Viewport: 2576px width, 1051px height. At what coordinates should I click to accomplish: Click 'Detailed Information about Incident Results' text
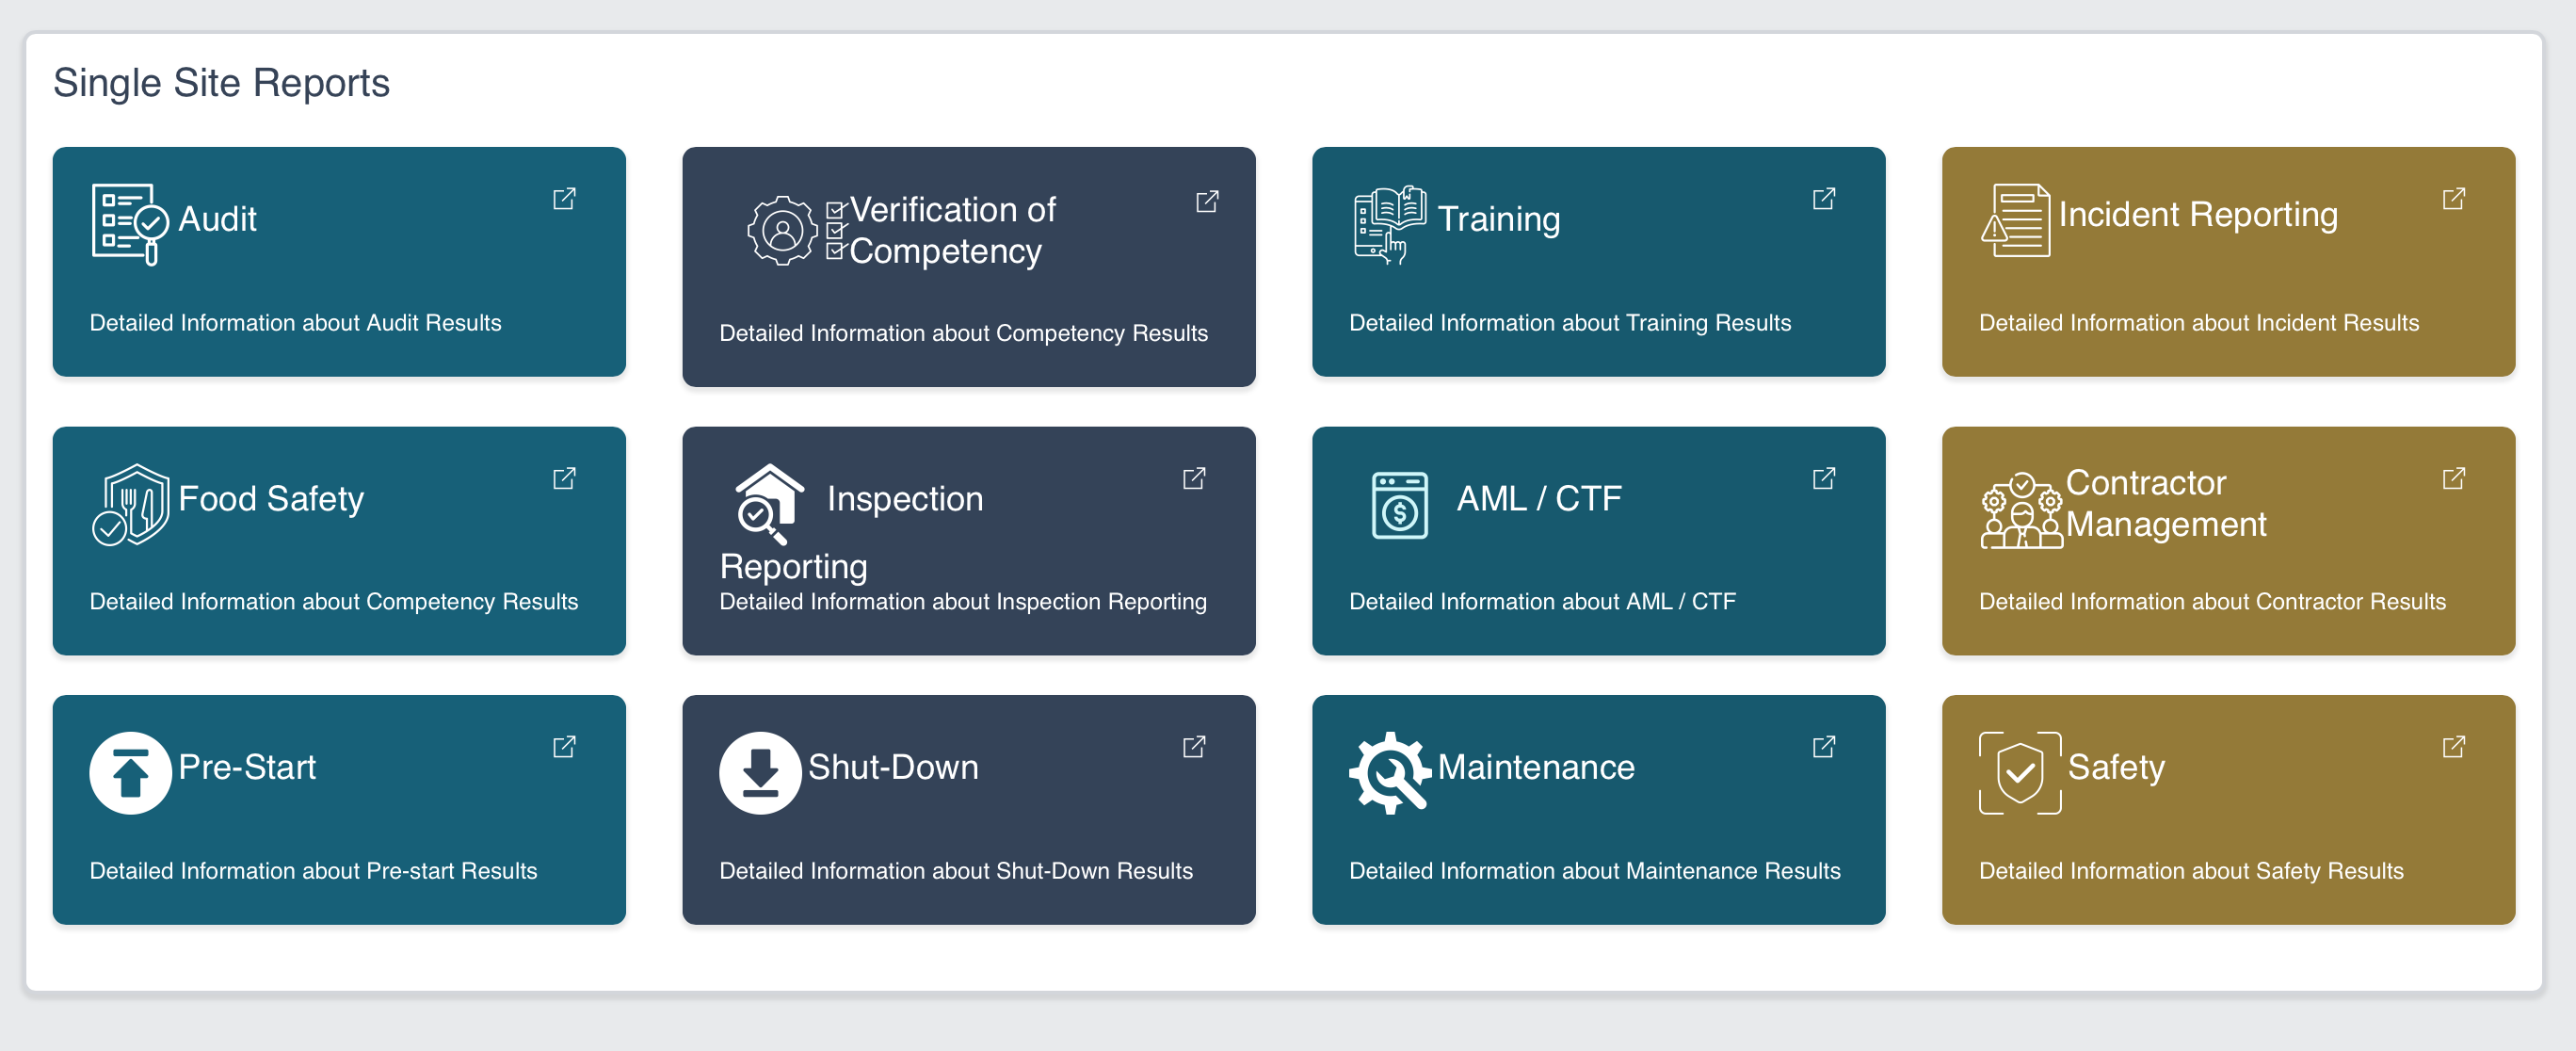pyautogui.click(x=2199, y=323)
